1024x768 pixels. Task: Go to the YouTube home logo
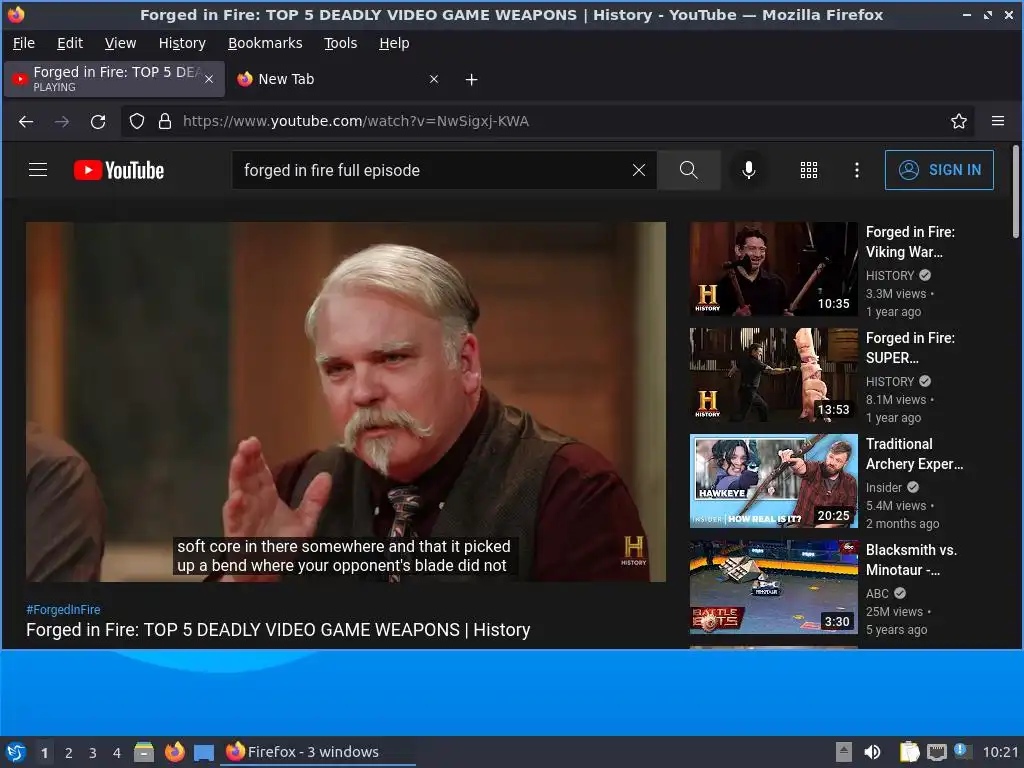(x=119, y=170)
